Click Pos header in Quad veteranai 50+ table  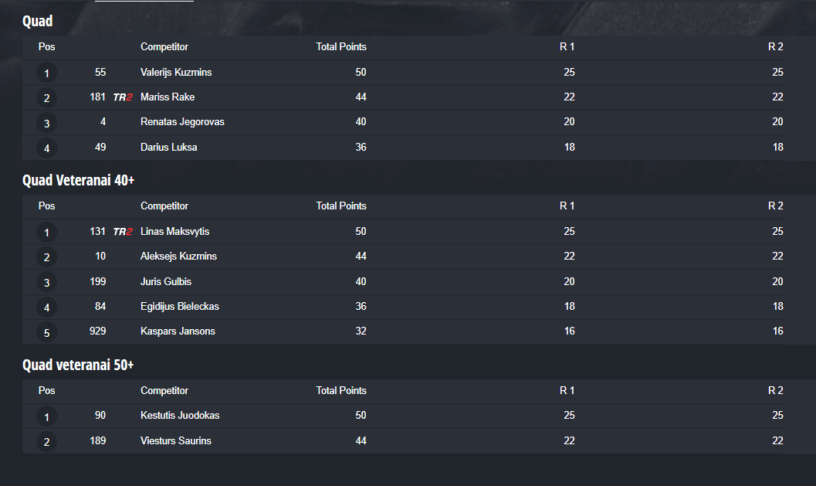tap(46, 390)
